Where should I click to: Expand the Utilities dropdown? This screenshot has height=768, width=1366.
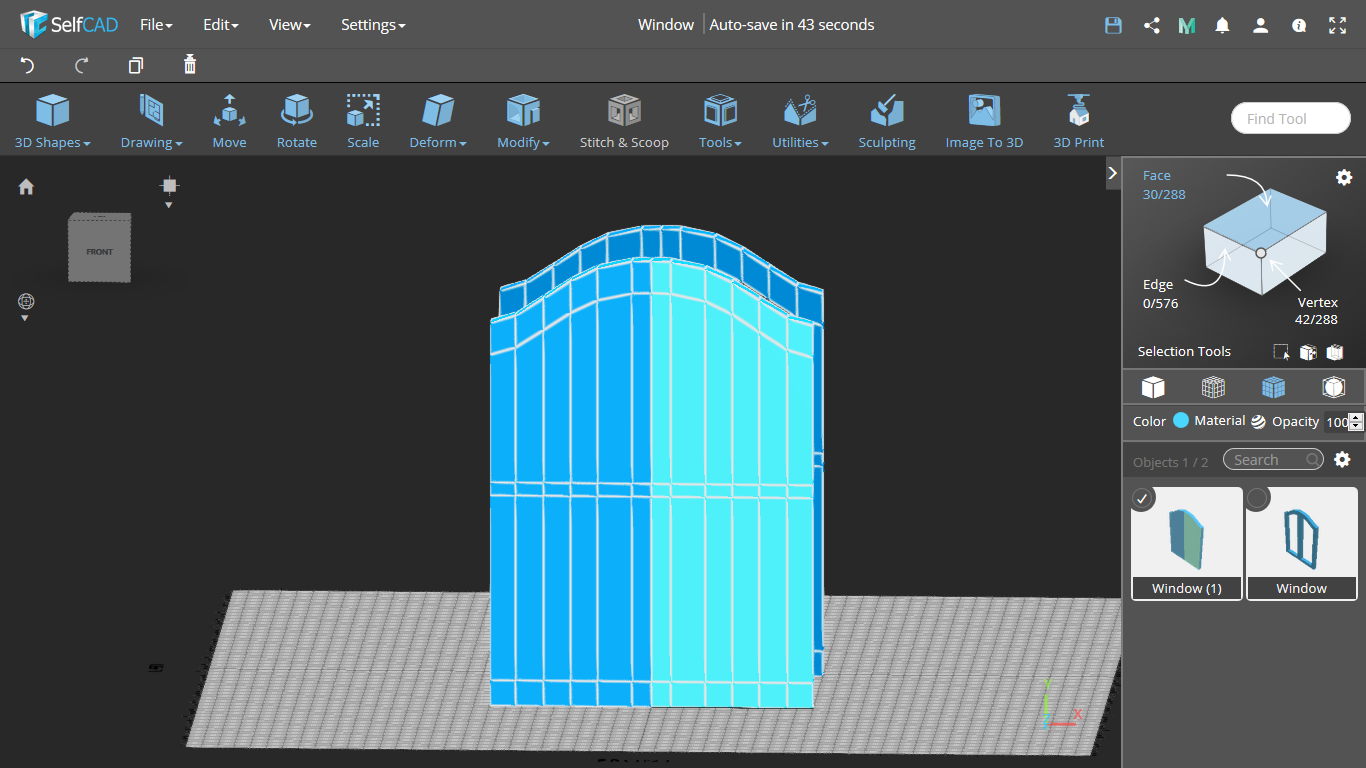(x=800, y=121)
